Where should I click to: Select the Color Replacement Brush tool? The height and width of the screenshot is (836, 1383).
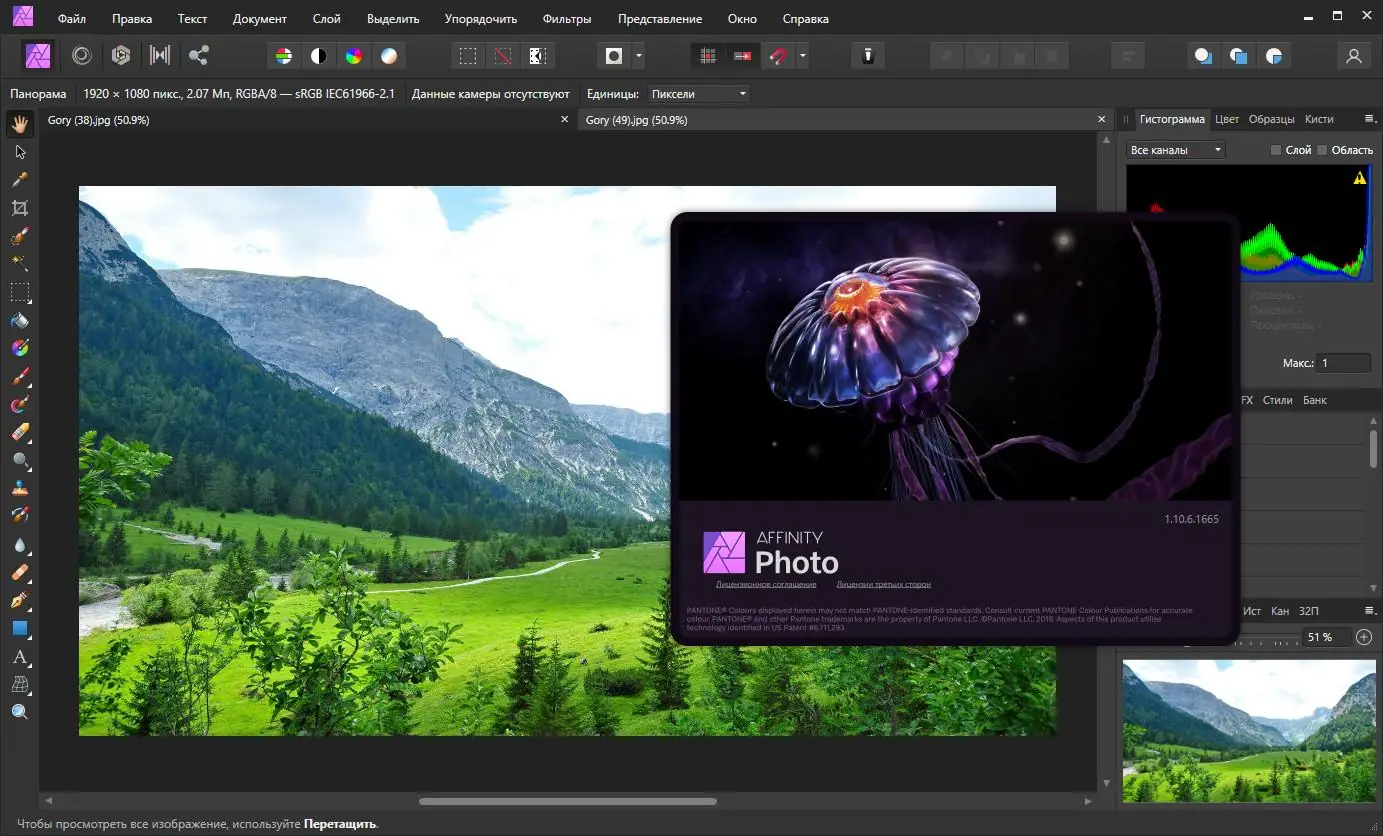pos(19,405)
